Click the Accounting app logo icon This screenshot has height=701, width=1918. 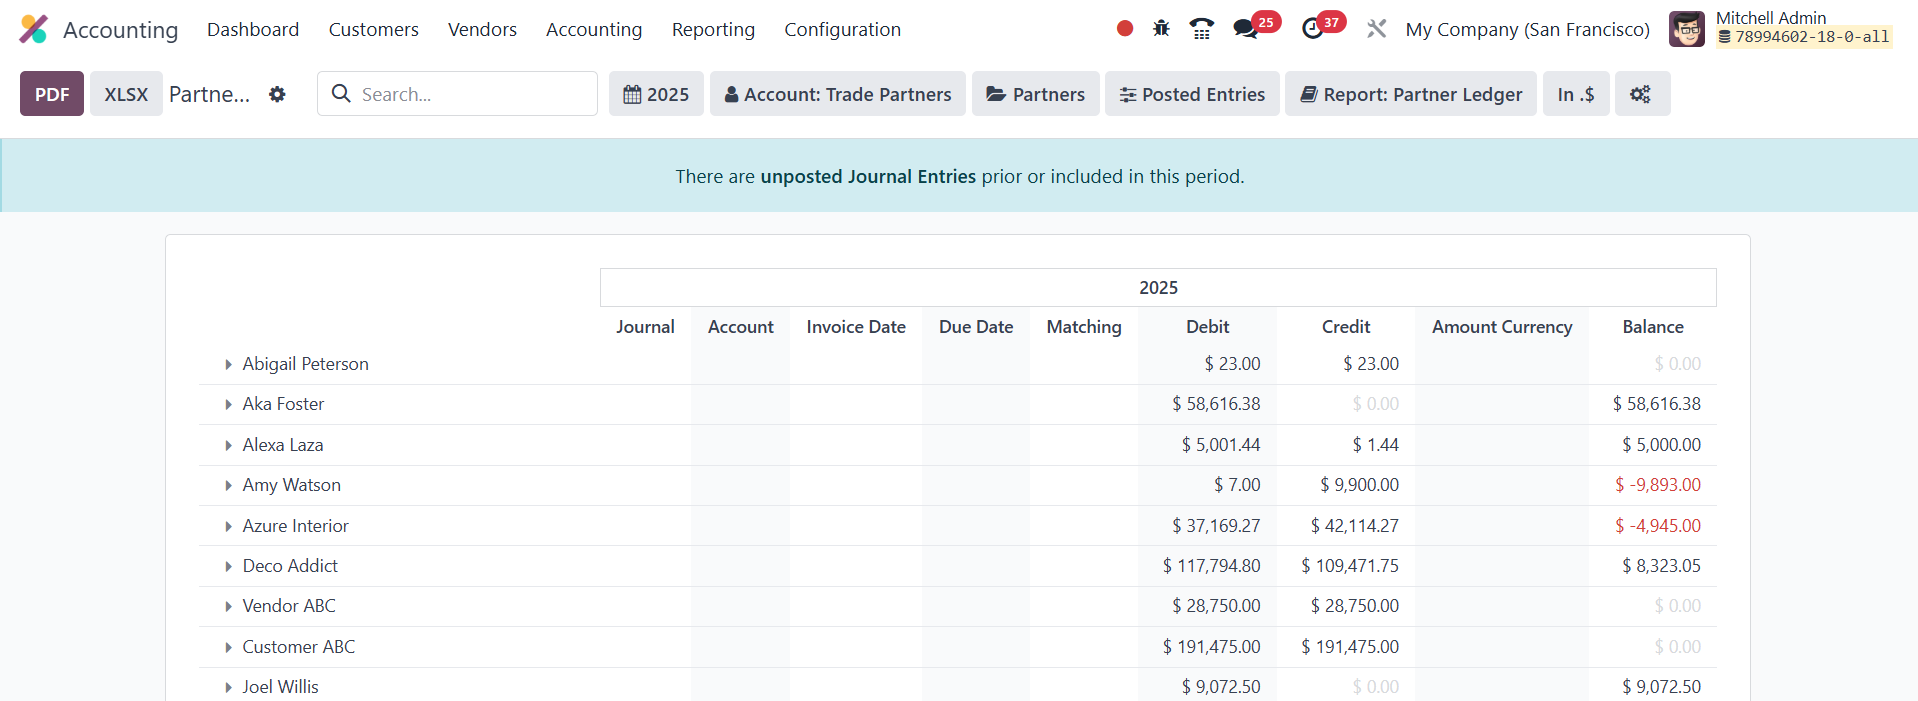click(33, 29)
